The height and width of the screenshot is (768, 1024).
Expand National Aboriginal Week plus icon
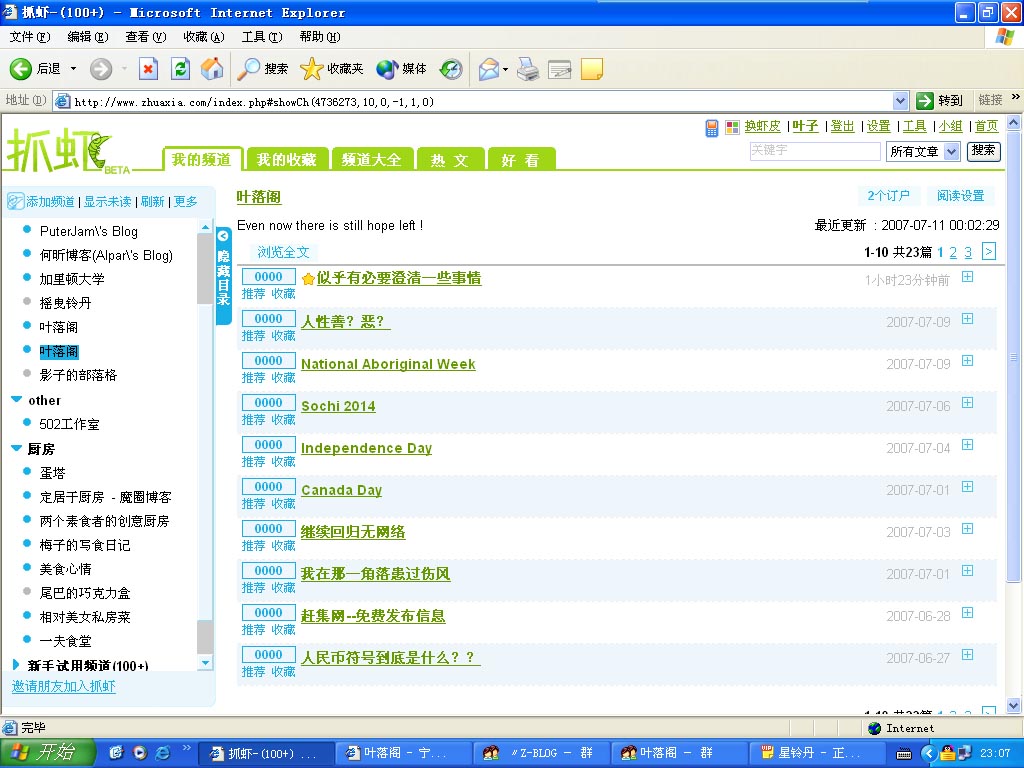pos(968,360)
